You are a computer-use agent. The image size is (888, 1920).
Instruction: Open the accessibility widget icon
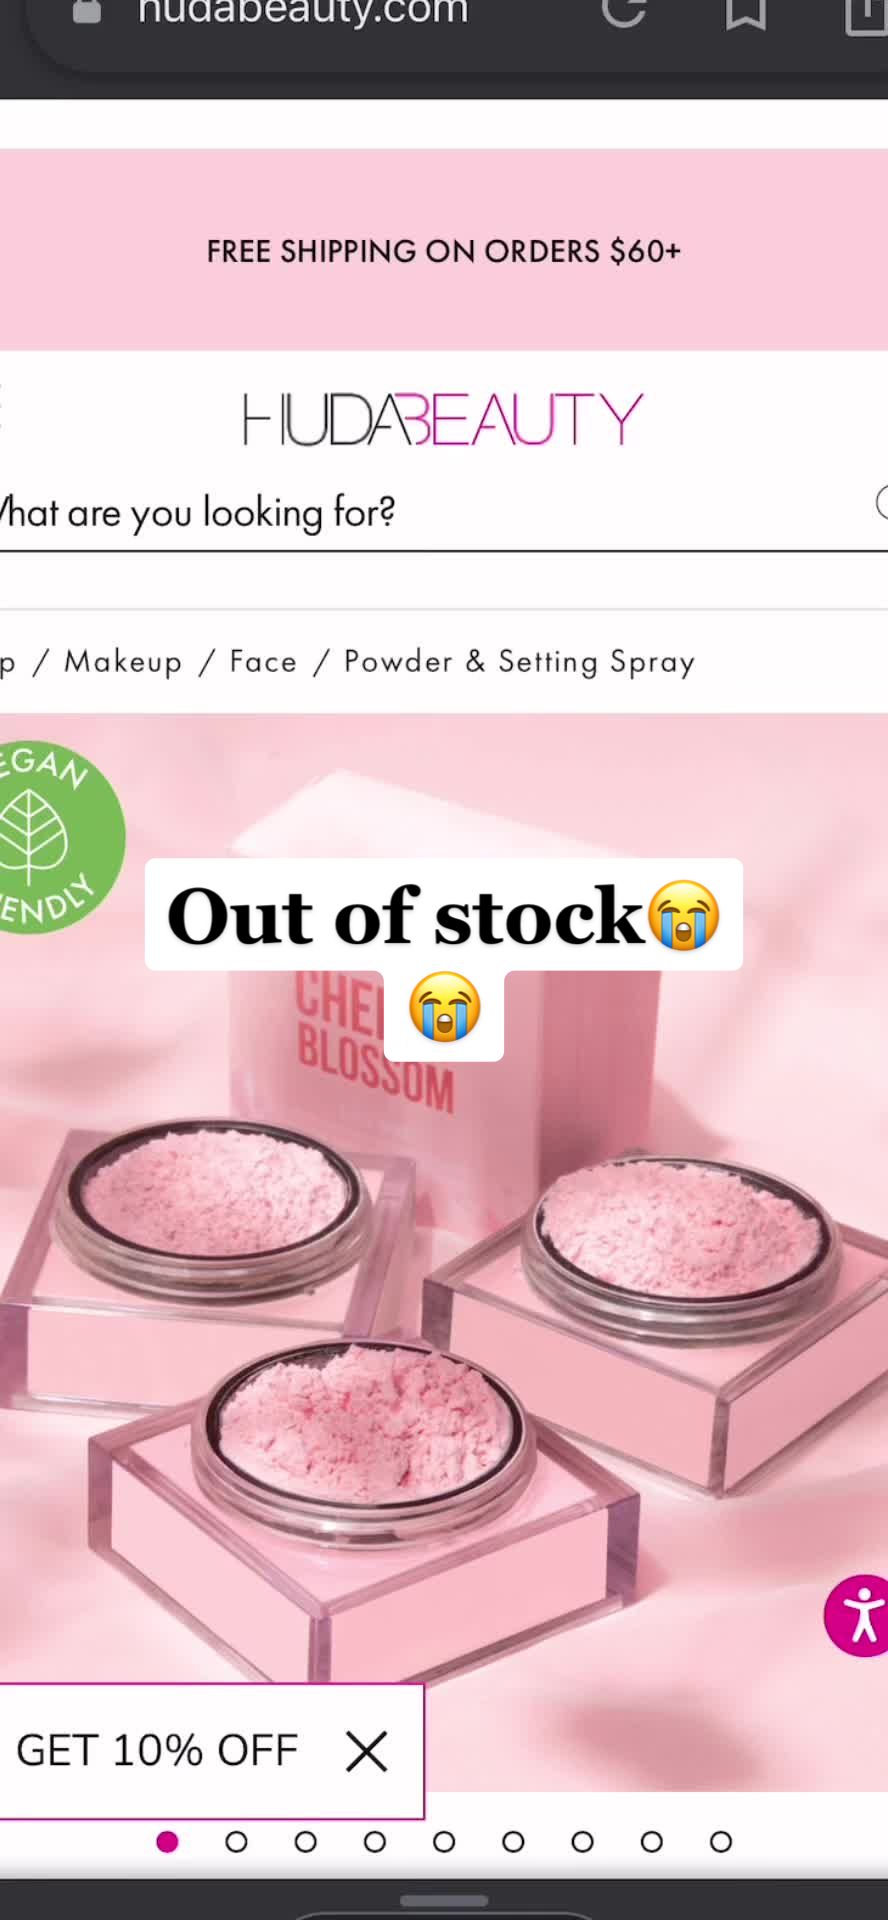(858, 1615)
